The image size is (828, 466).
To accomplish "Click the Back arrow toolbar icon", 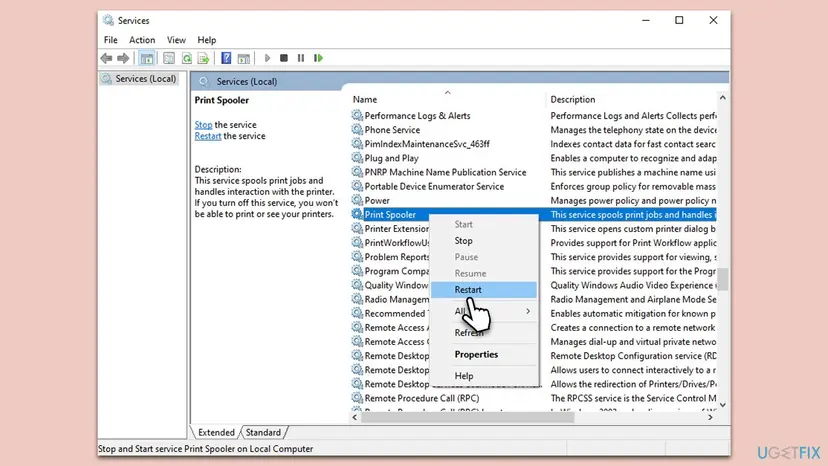I will click(x=106, y=58).
